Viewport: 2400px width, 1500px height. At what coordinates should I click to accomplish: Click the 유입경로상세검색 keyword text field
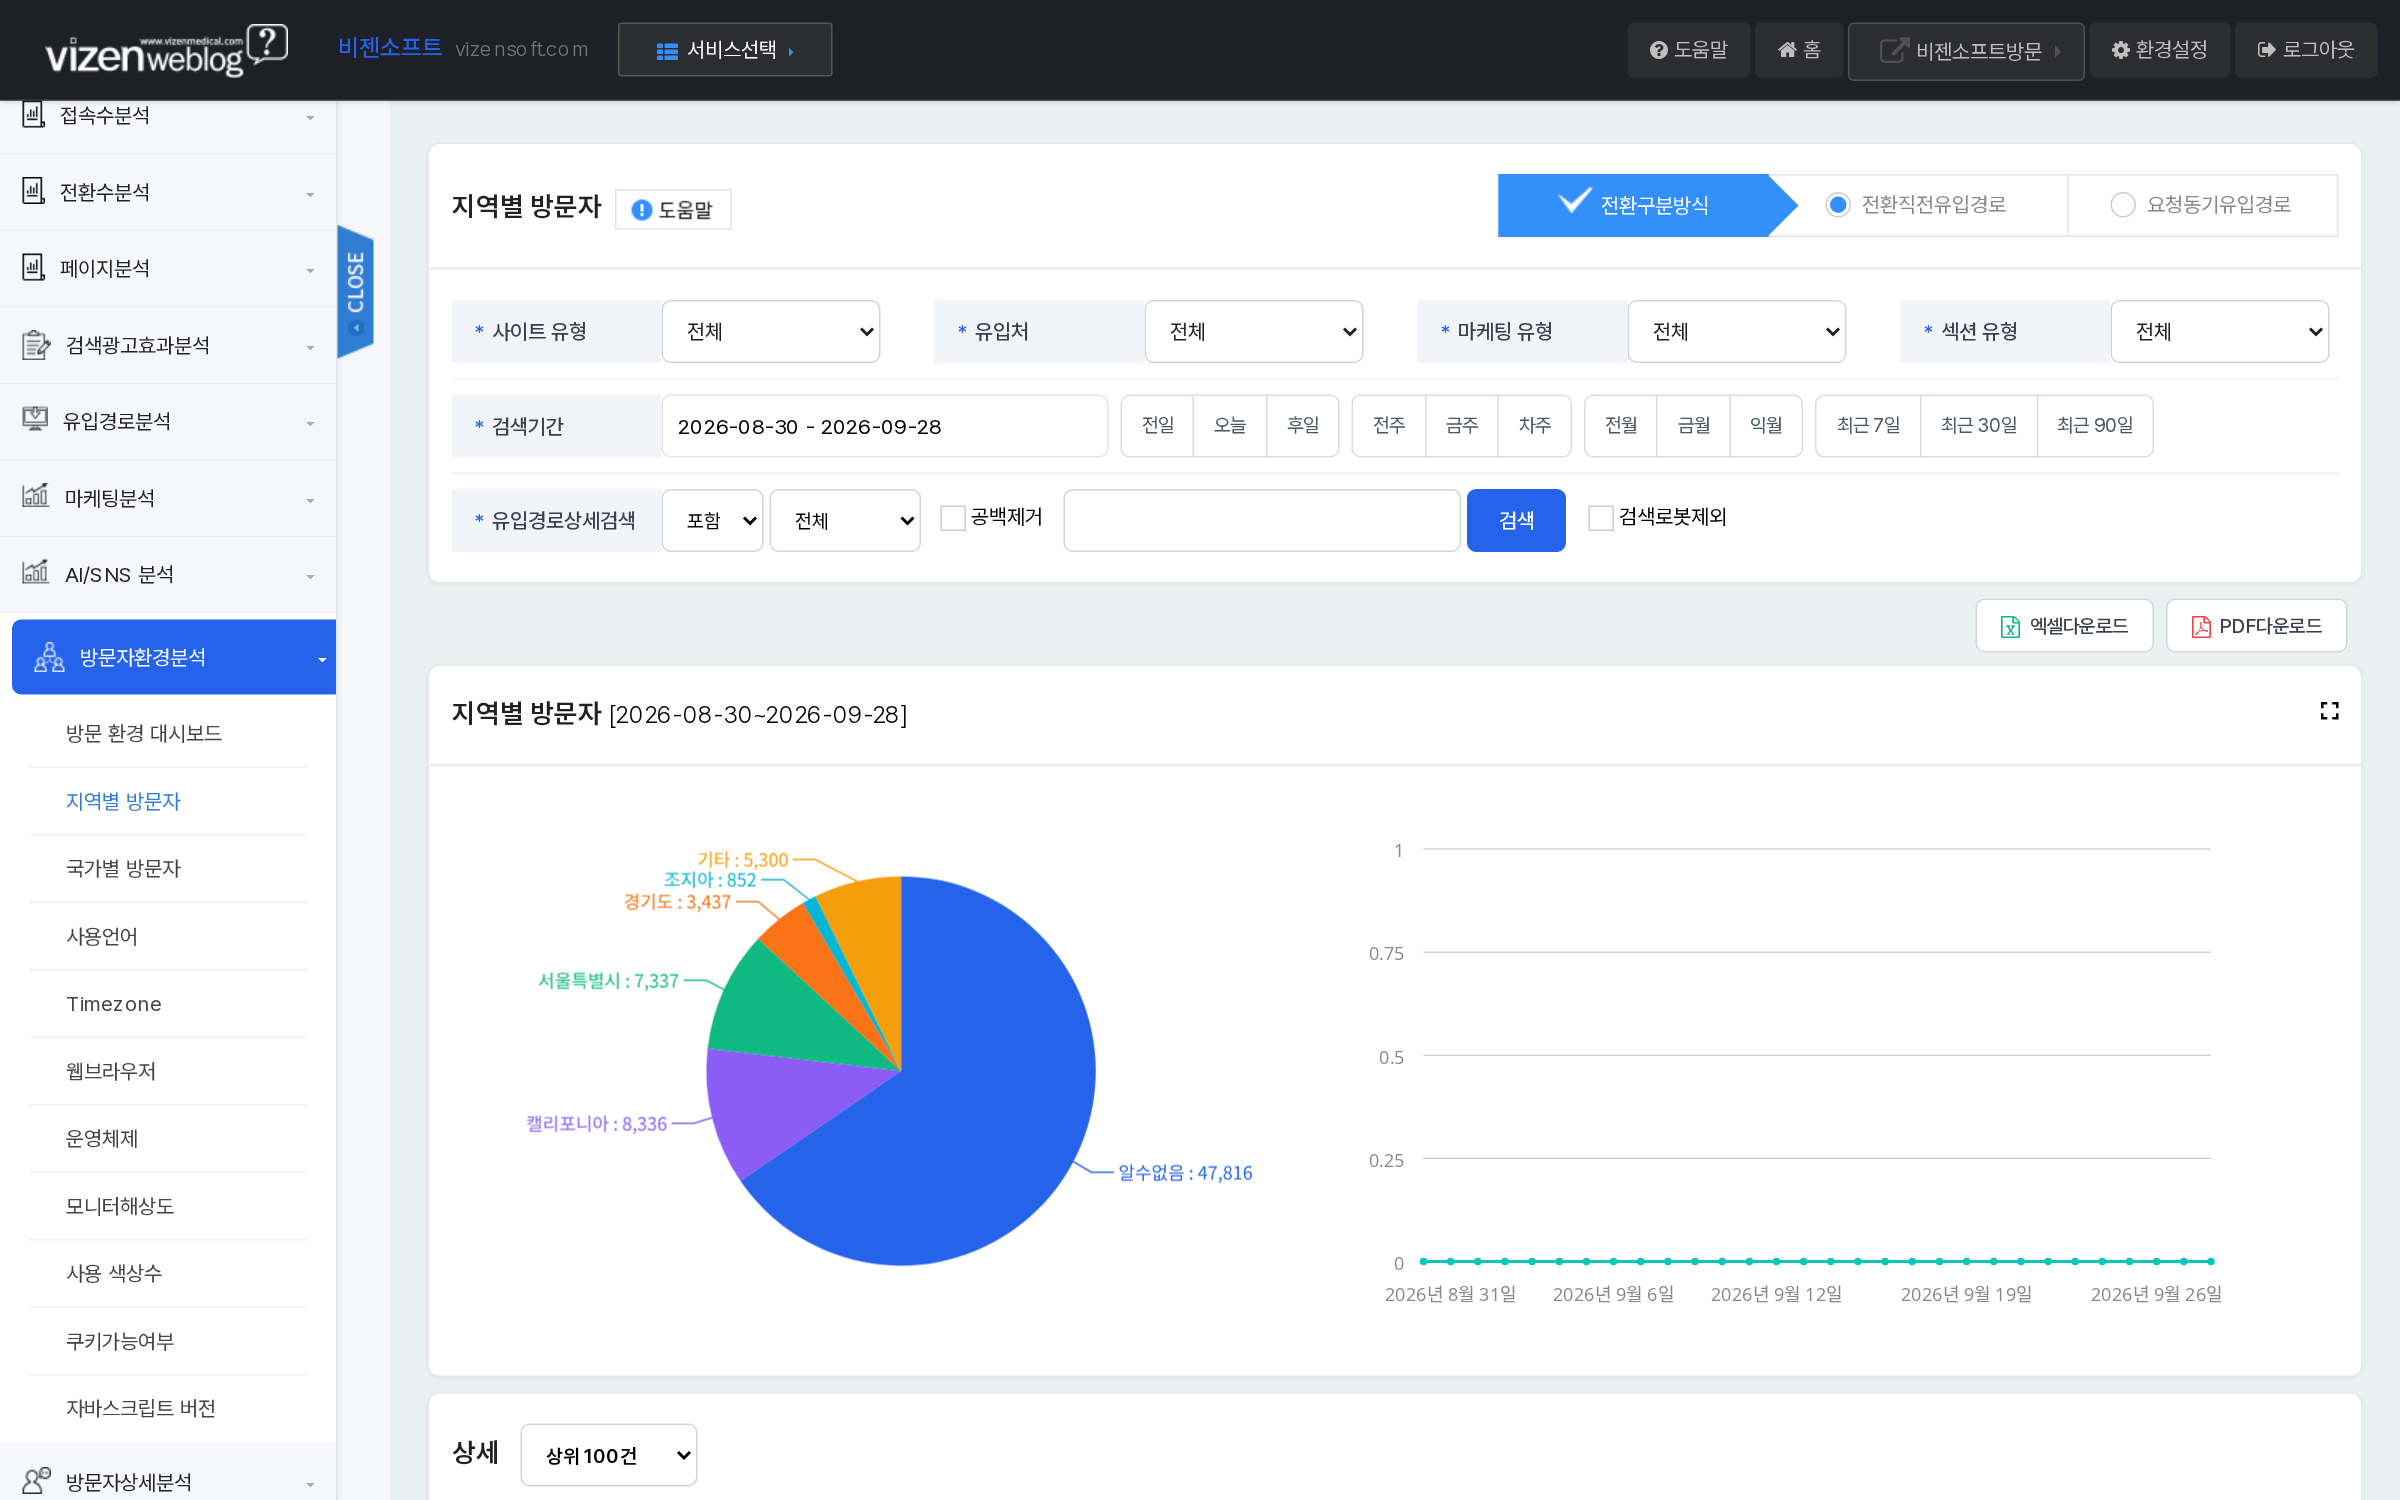click(1262, 520)
